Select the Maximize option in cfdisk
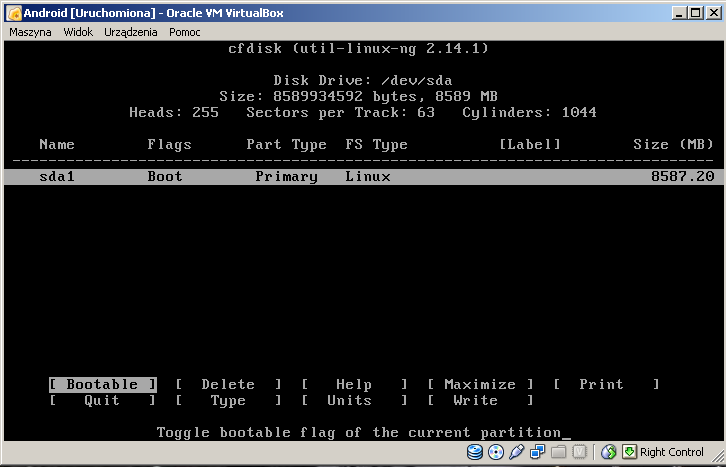The height and width of the screenshot is (467, 726). (480, 384)
